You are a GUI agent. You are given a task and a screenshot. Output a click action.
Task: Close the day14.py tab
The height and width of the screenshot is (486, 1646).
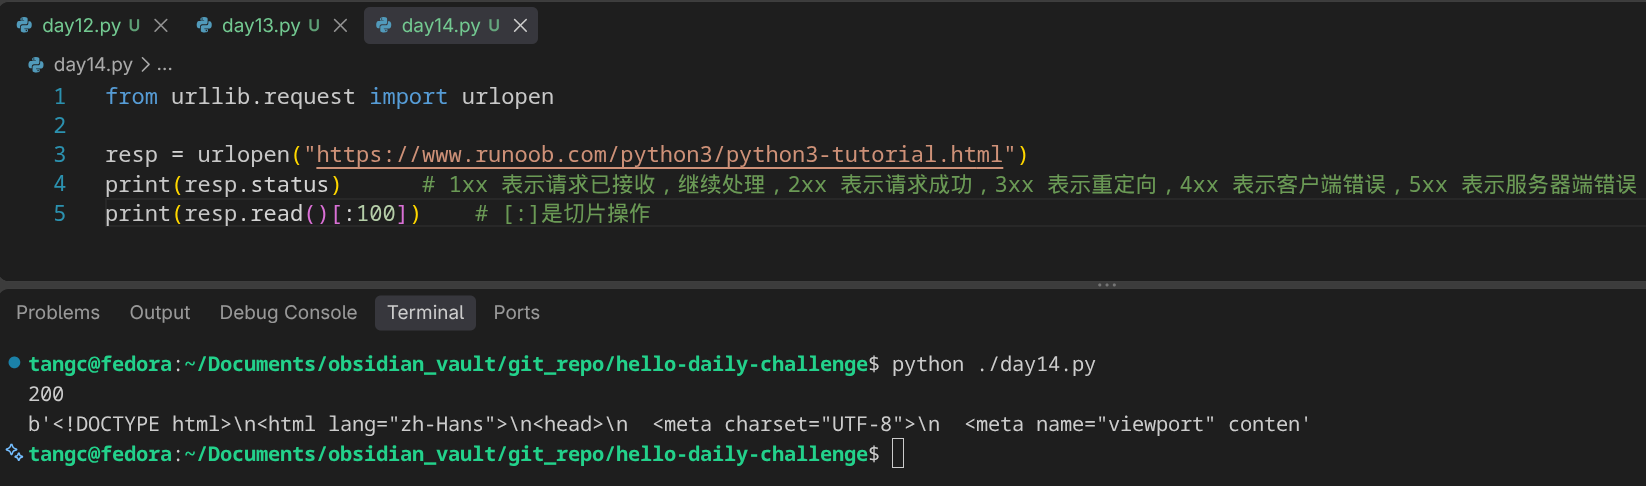point(520,26)
